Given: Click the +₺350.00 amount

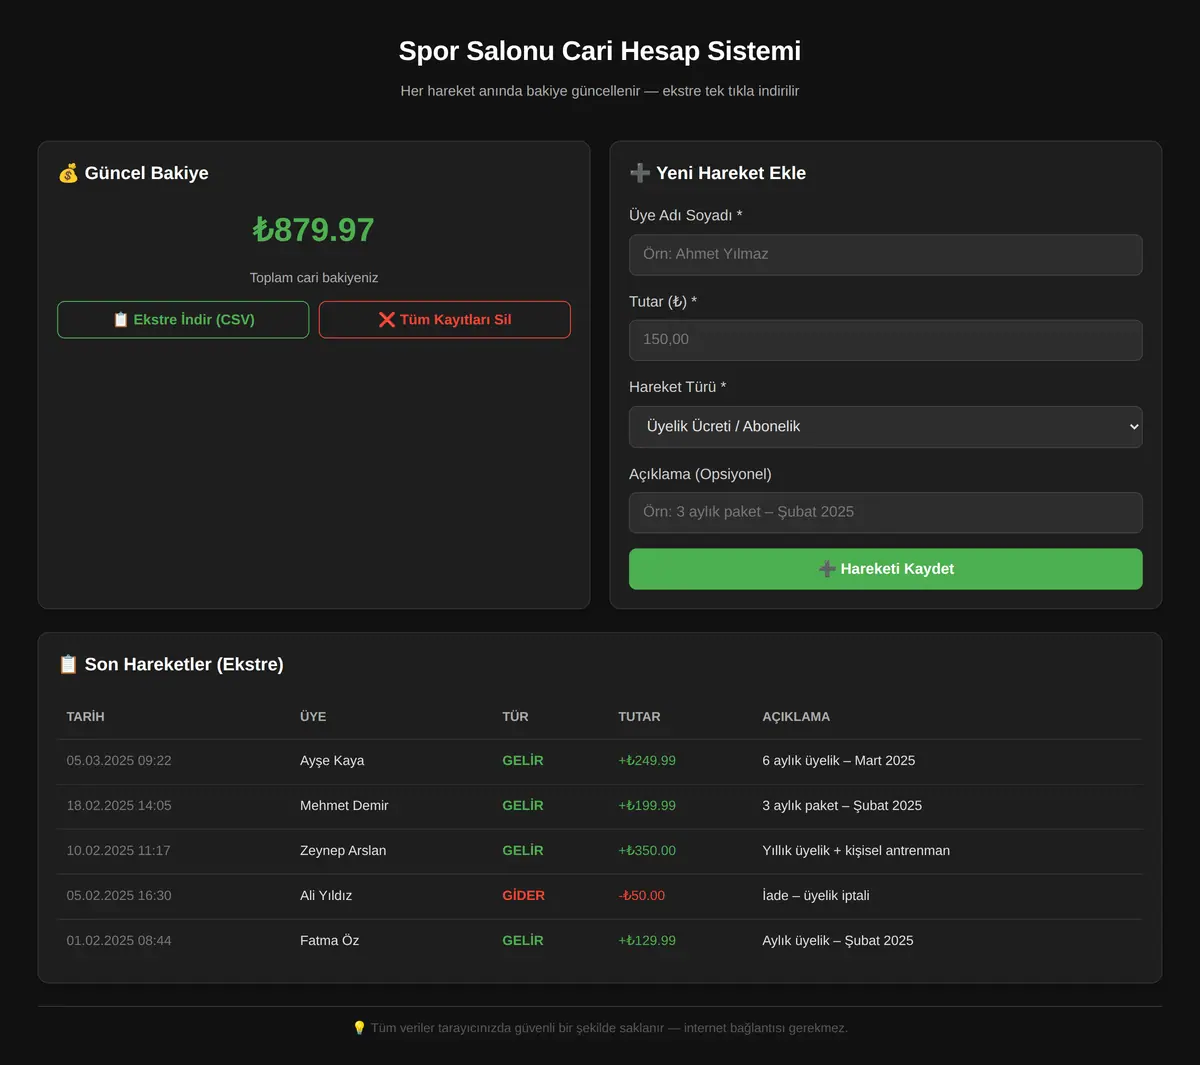Looking at the screenshot, I should [x=647, y=851].
